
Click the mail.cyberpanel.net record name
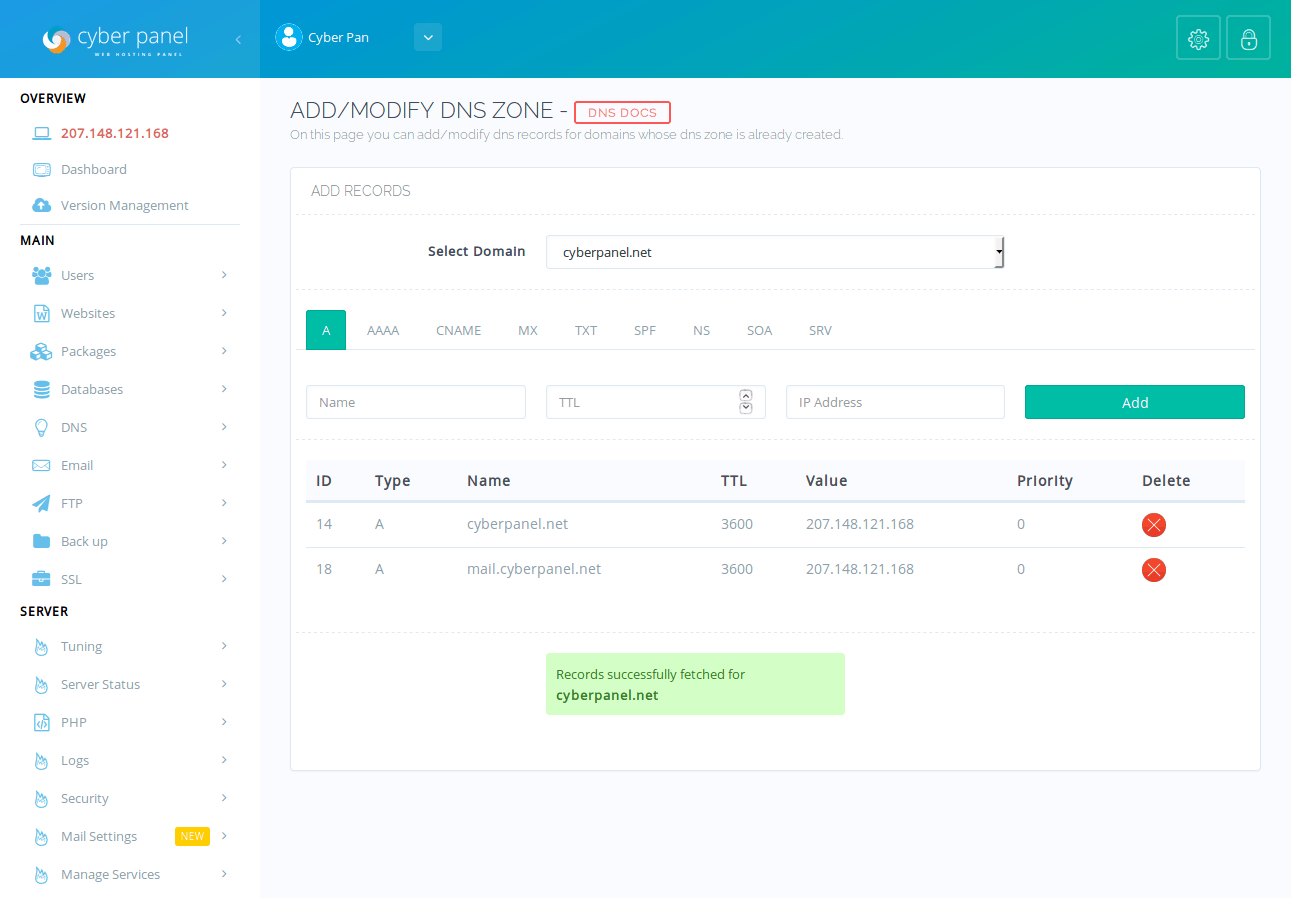(x=534, y=569)
